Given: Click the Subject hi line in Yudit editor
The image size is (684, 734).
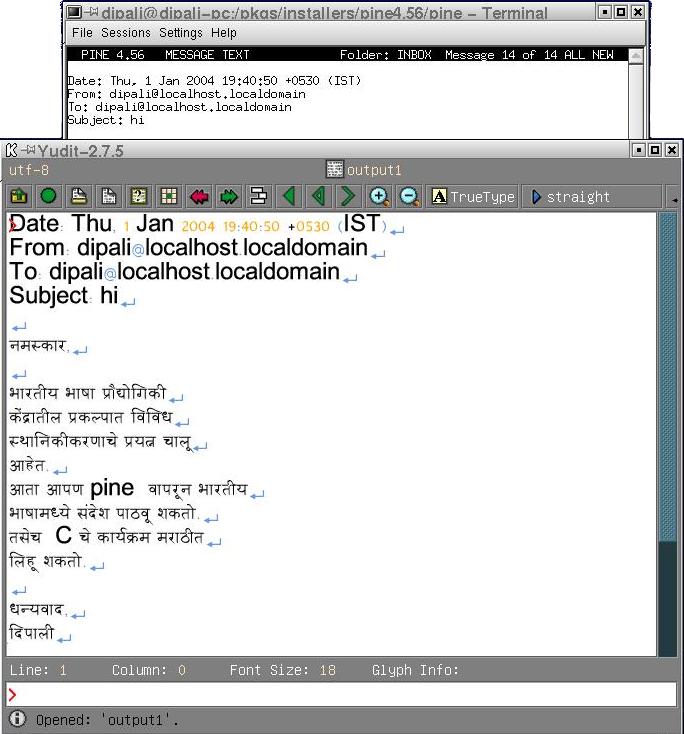Looking at the screenshot, I should [x=64, y=296].
